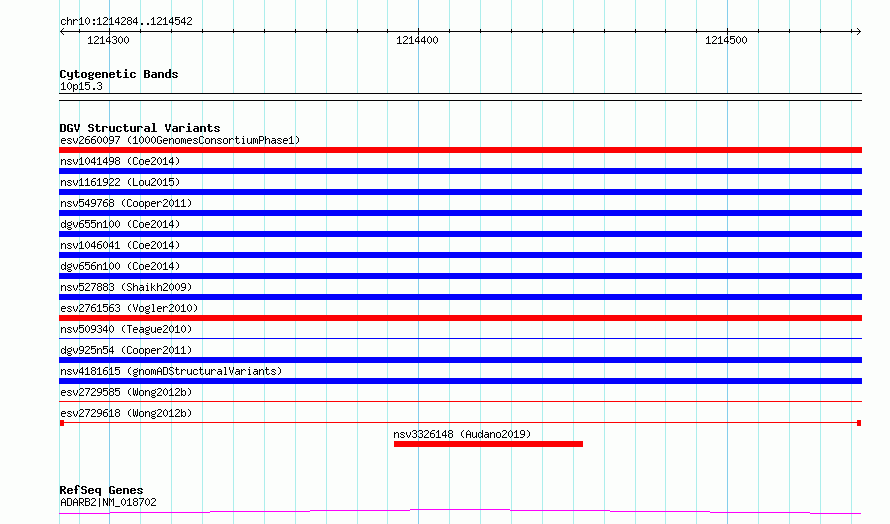This screenshot has height=524, width=890.
Task: Click ruler position 1214300
Action: (x=108, y=40)
